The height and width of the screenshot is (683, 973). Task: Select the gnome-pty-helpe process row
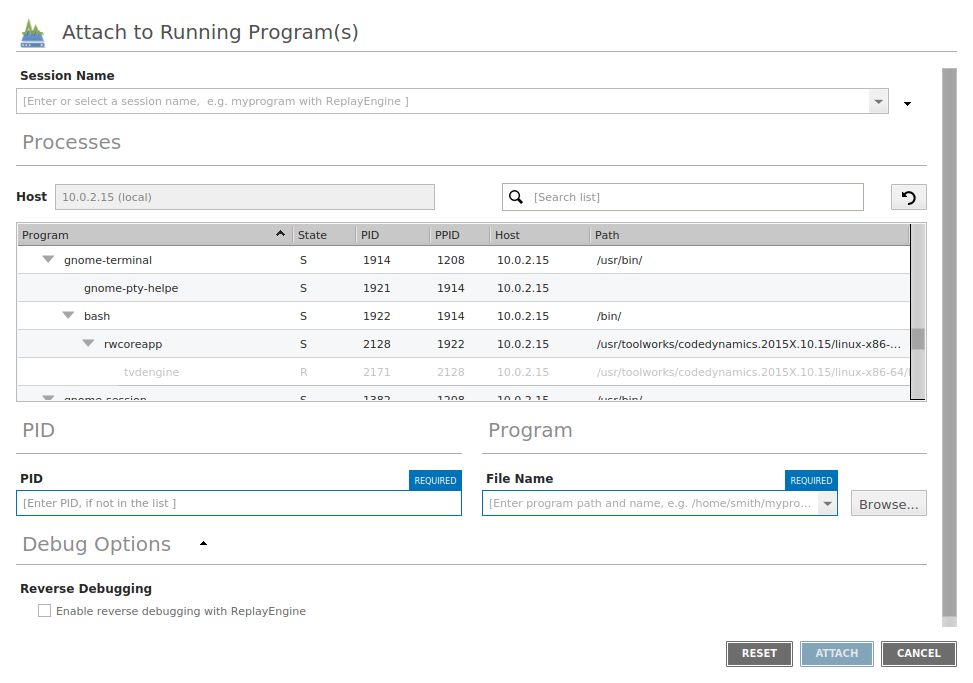(x=131, y=288)
